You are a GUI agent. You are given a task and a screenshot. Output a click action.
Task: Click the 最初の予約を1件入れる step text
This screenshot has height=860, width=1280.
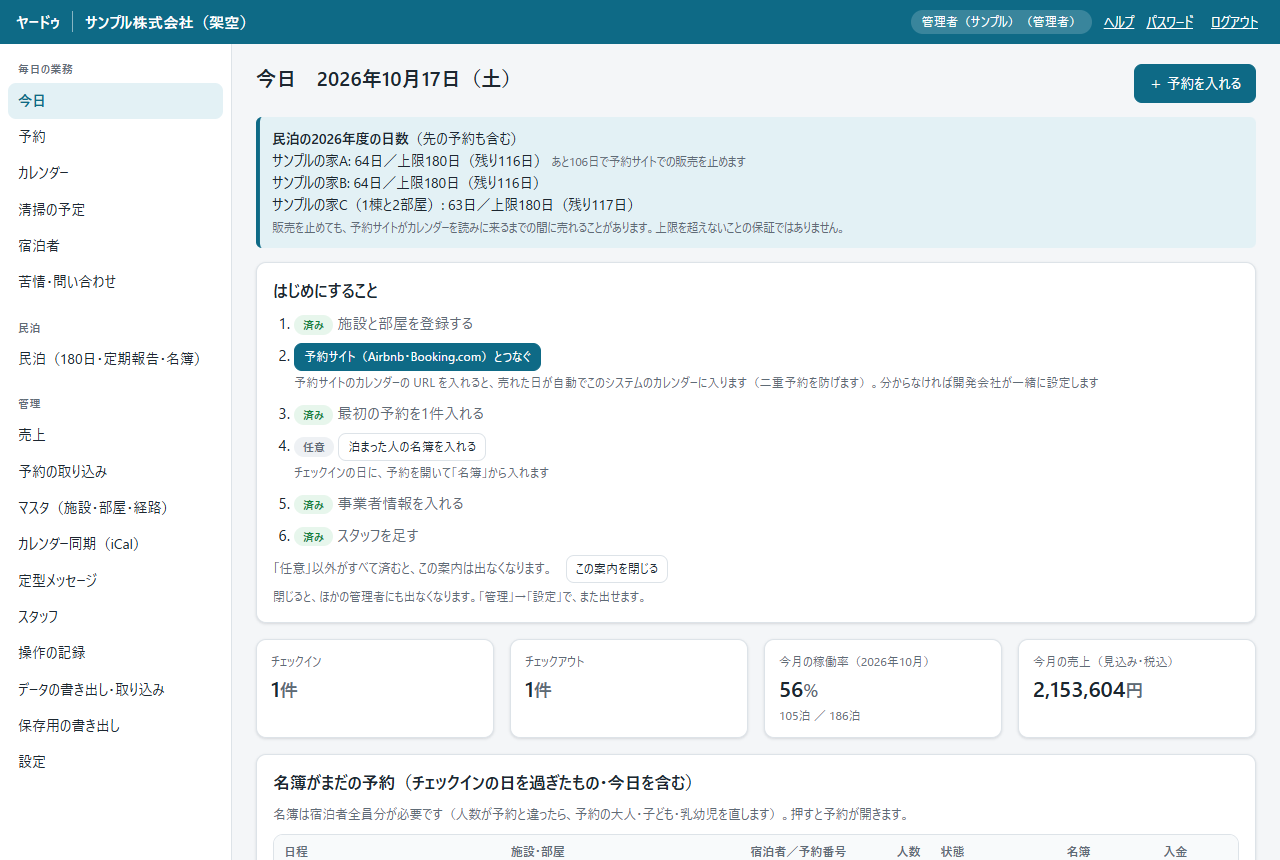point(411,414)
